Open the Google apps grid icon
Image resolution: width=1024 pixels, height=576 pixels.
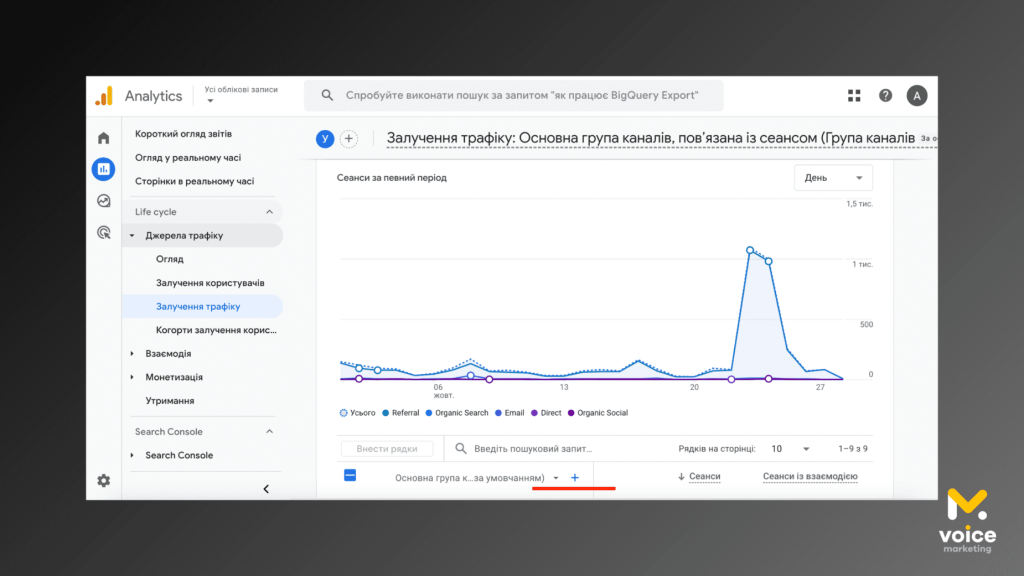pos(854,96)
